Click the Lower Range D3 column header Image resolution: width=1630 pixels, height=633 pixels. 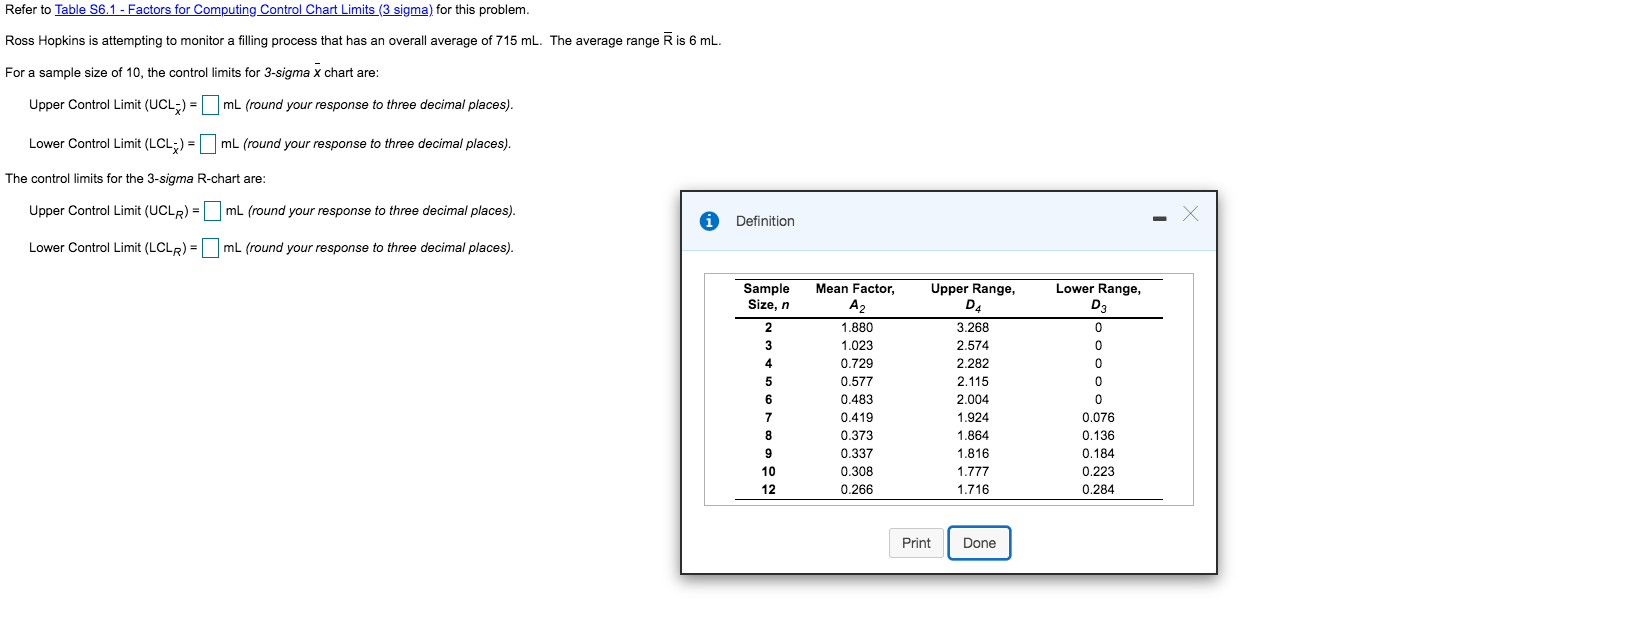click(1098, 297)
